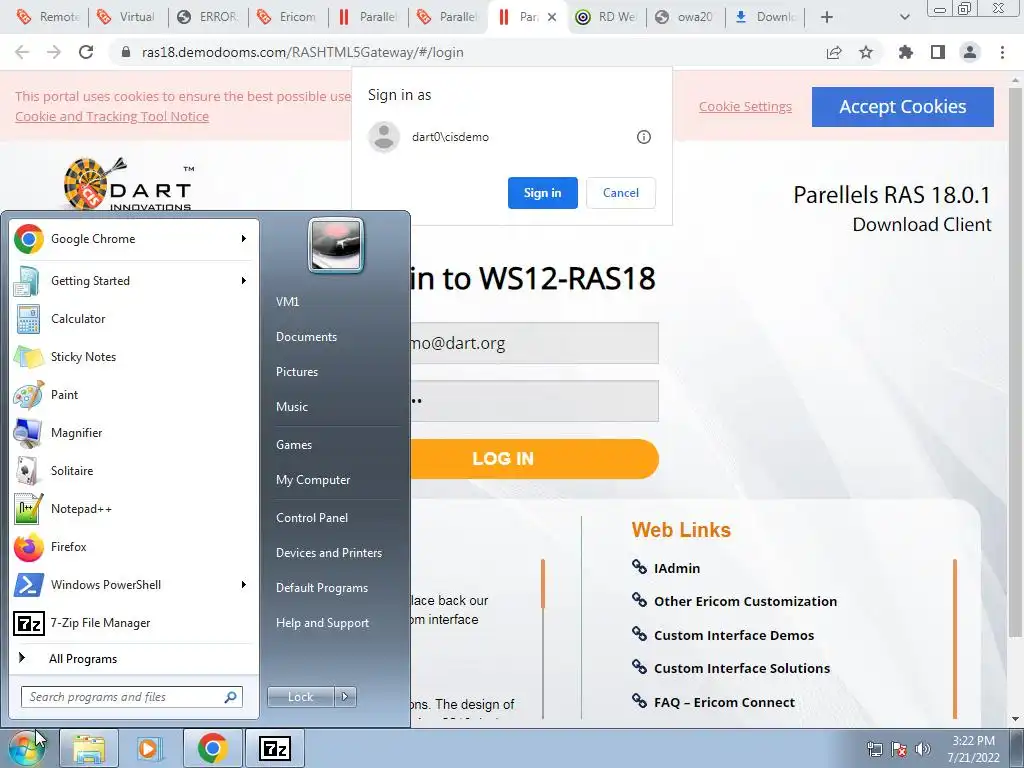Open Documents from the Start menu
The image size is (1024, 768).
tap(306, 337)
